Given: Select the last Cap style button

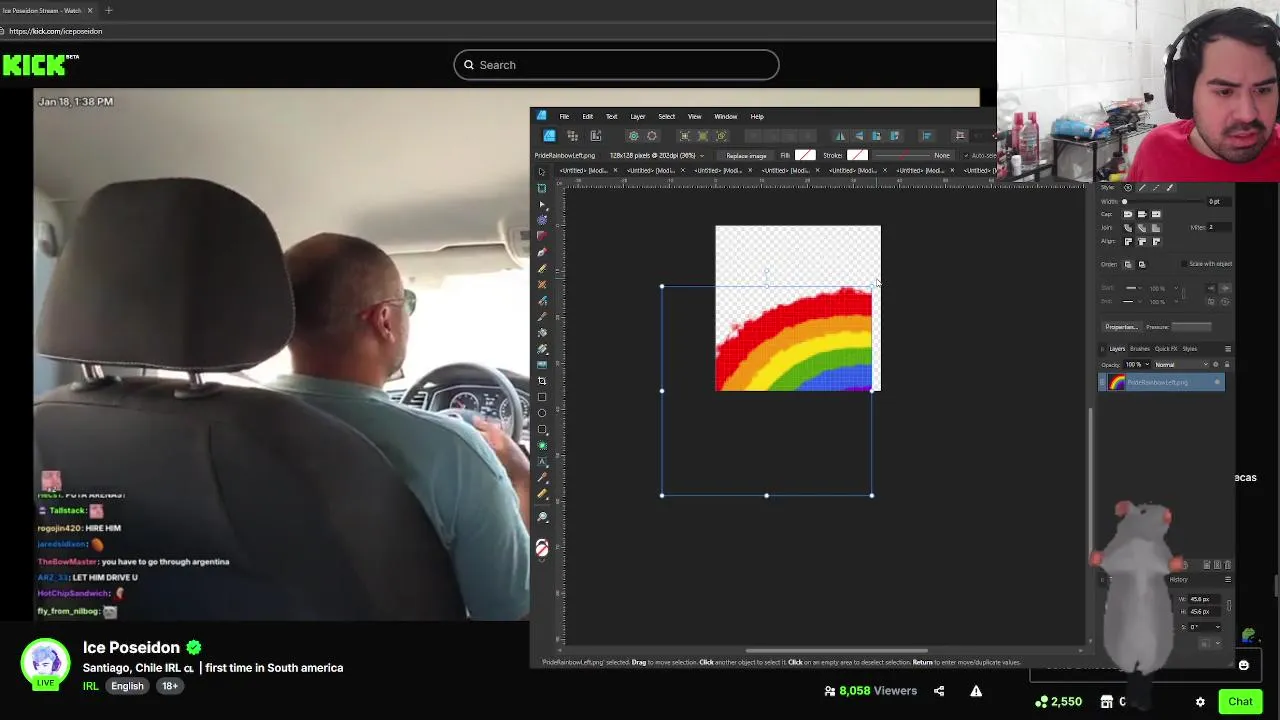Looking at the screenshot, I should pos(1156,214).
